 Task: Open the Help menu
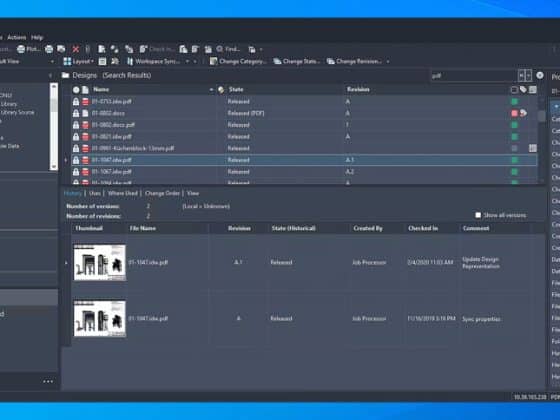click(37, 37)
